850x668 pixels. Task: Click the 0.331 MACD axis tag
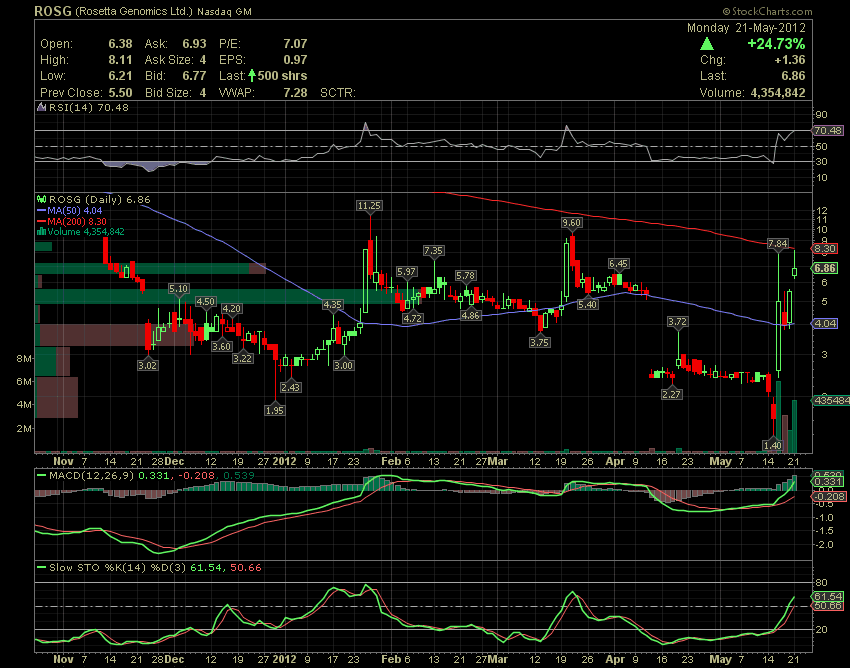pyautogui.click(x=828, y=481)
